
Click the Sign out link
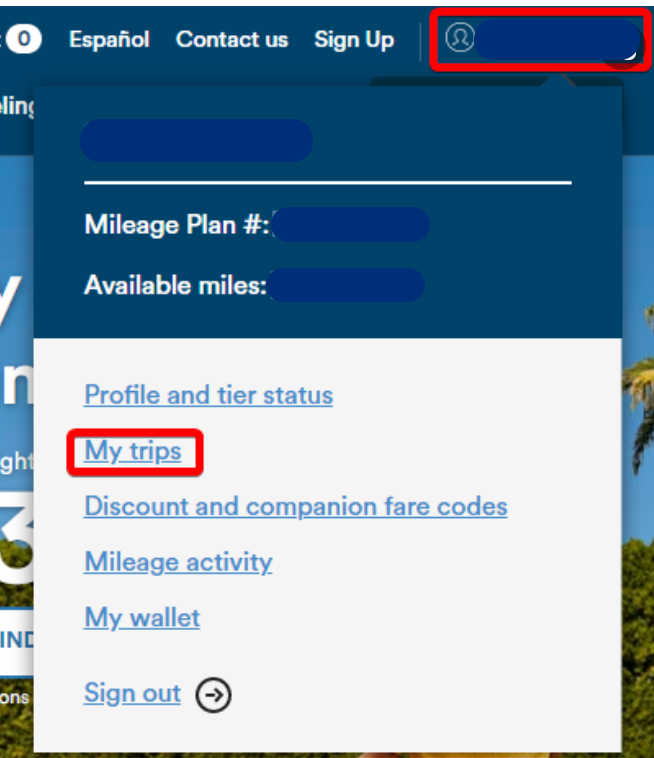(x=132, y=693)
